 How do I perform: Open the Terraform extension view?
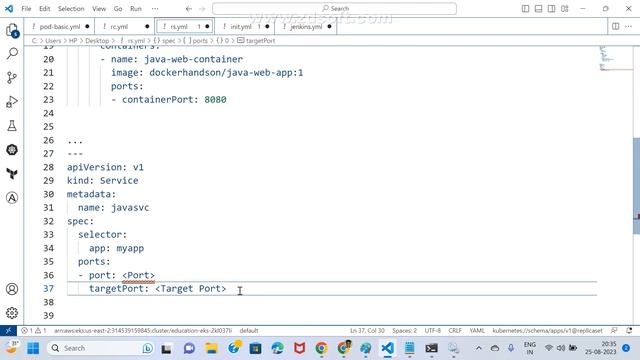point(12,174)
